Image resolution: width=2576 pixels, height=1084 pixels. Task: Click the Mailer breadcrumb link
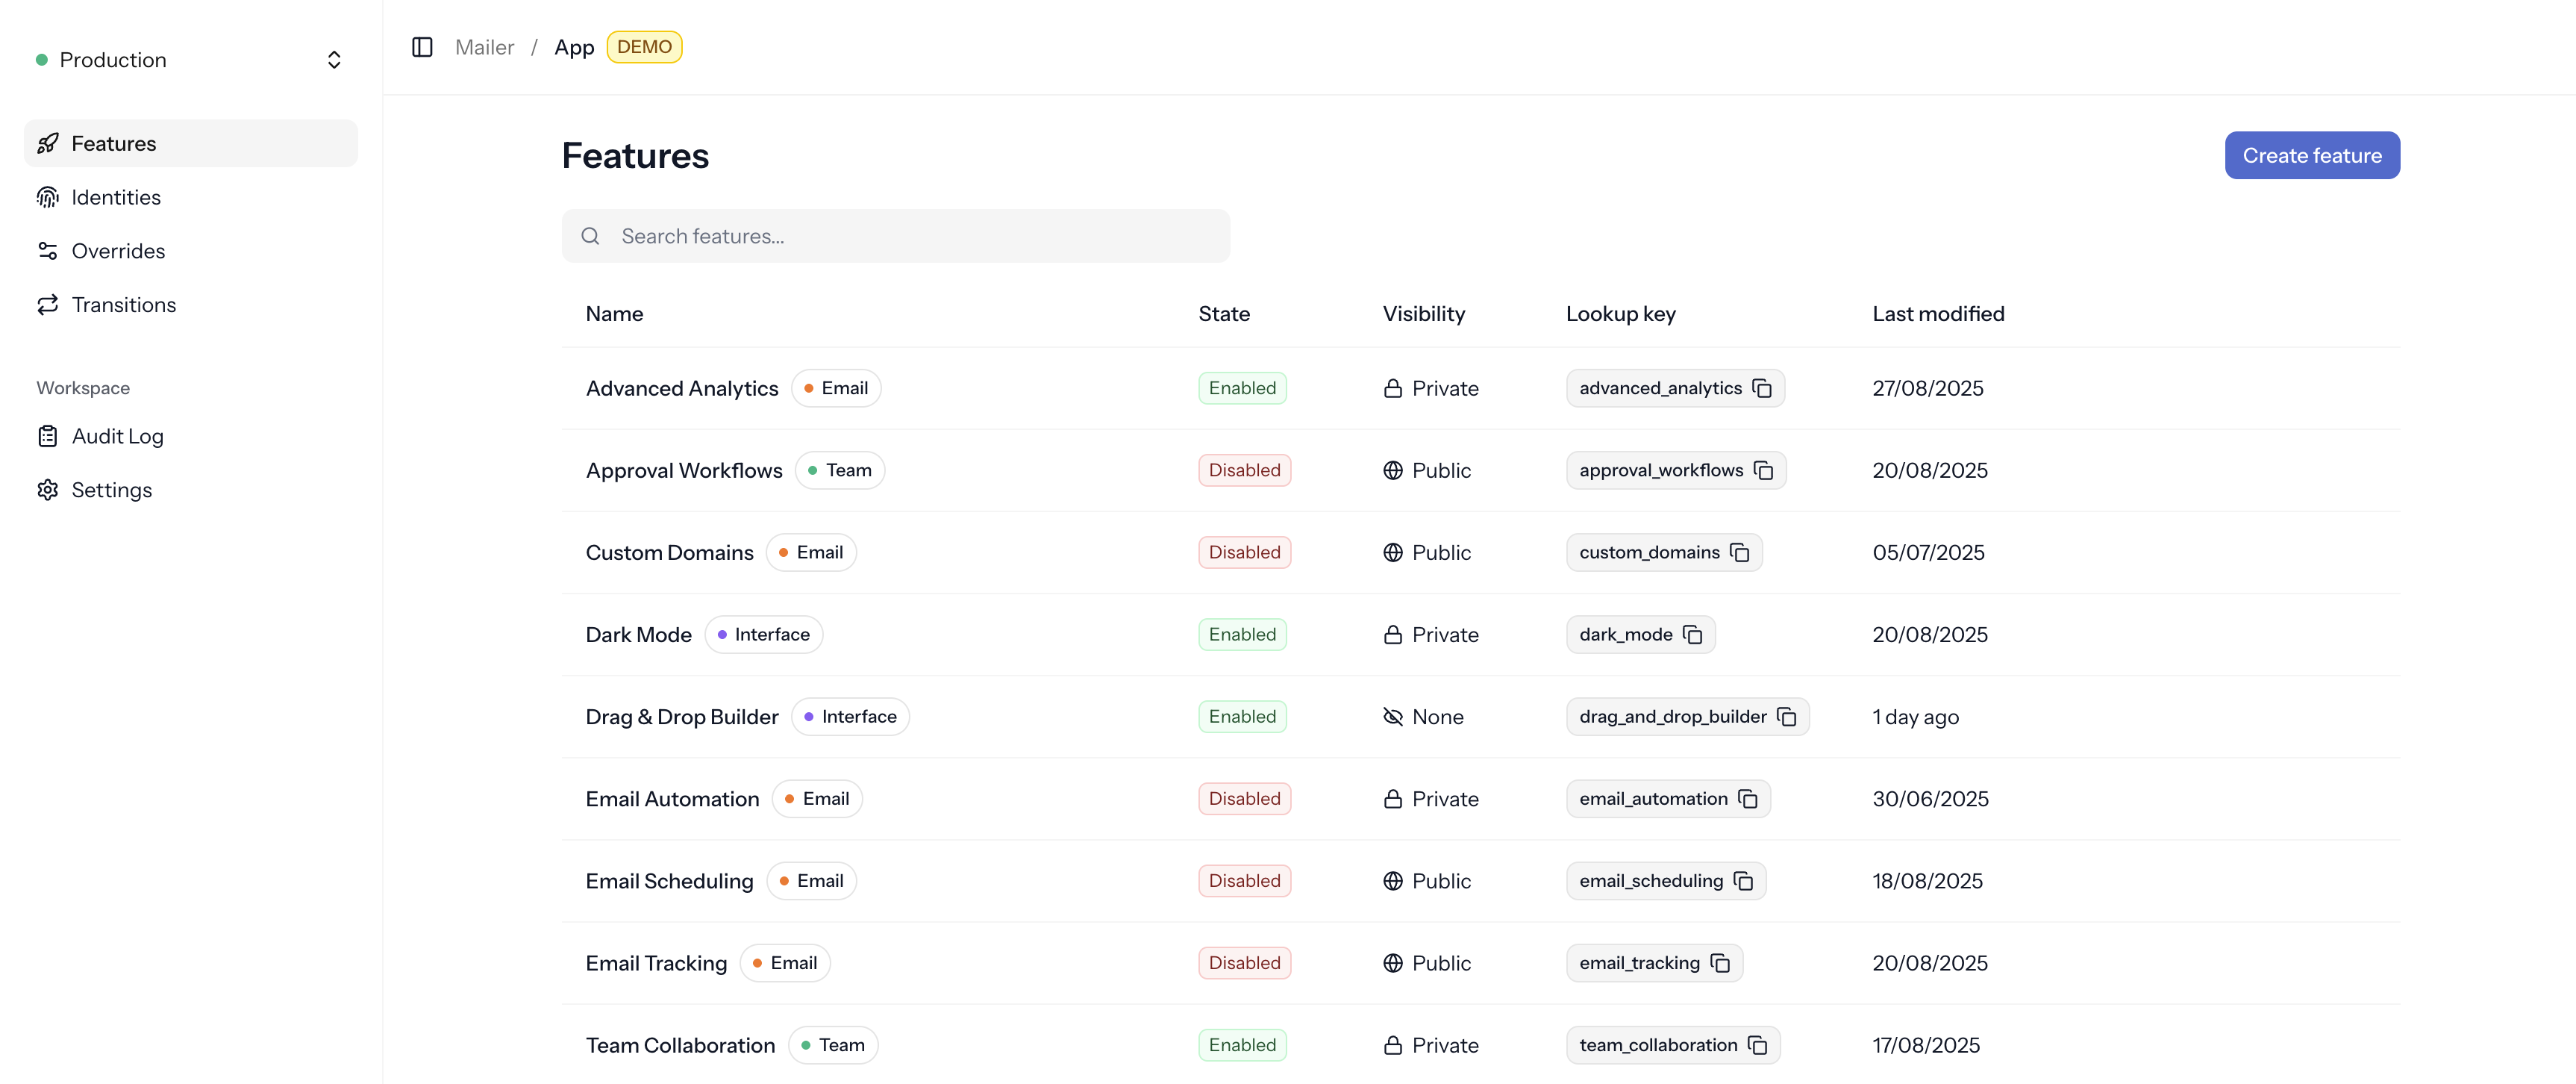484,47
